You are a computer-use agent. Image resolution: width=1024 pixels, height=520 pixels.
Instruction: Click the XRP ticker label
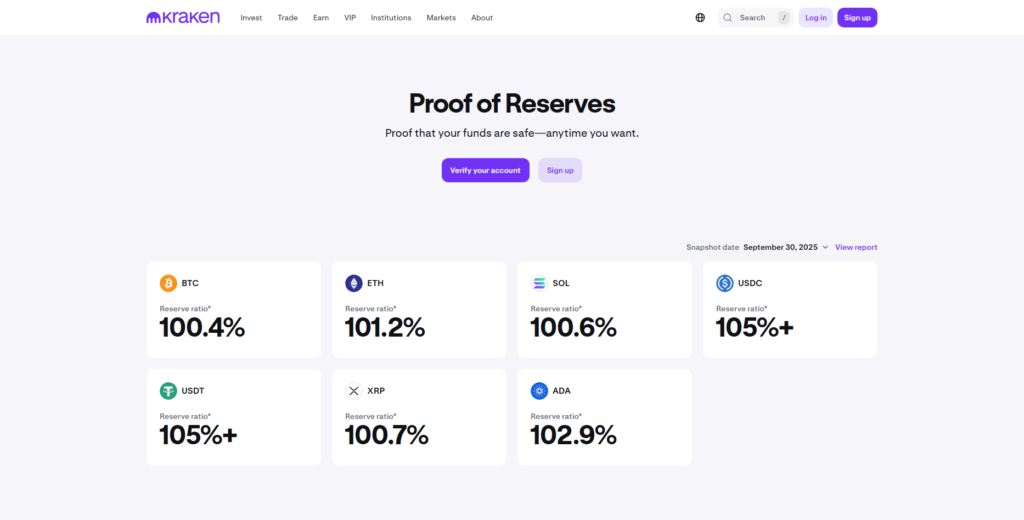click(376, 391)
